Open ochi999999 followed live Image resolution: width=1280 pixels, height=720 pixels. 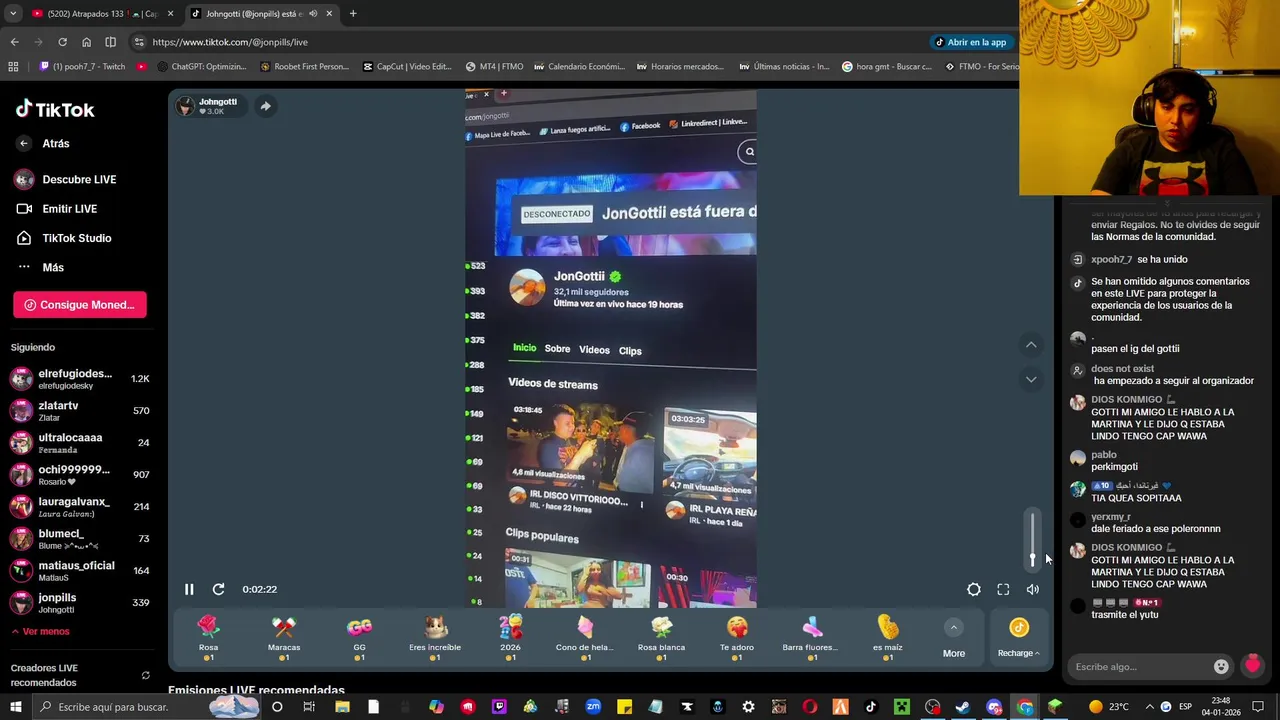80,475
